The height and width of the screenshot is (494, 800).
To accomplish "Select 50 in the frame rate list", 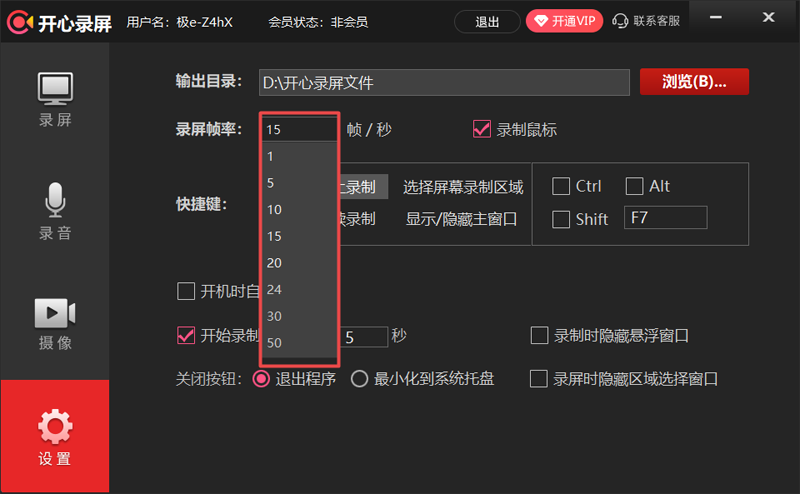I will click(x=299, y=342).
